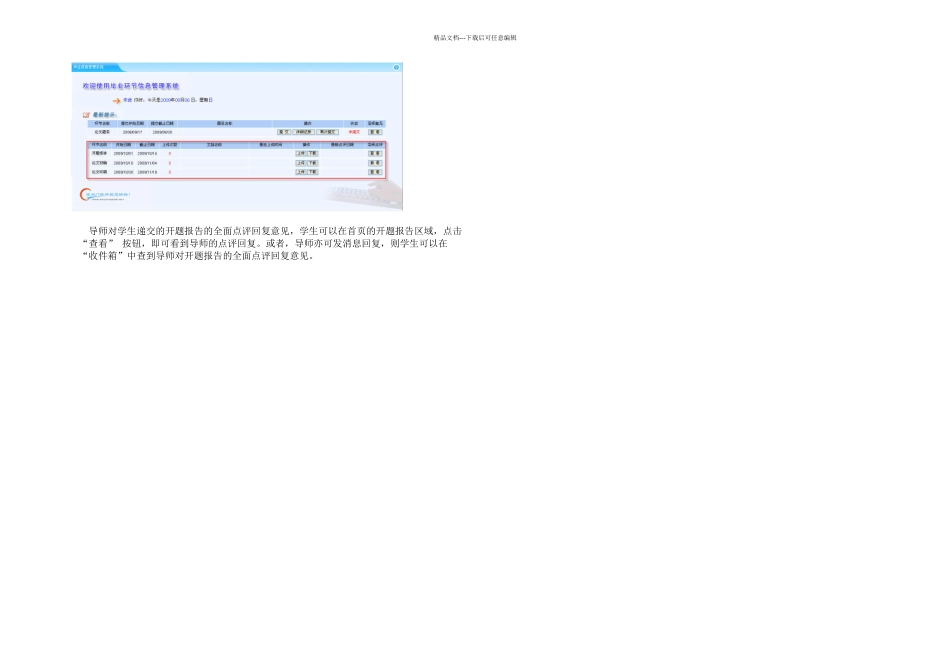Click the red 未提交 status text
Viewport: 950px width, 672px height.
(354, 131)
